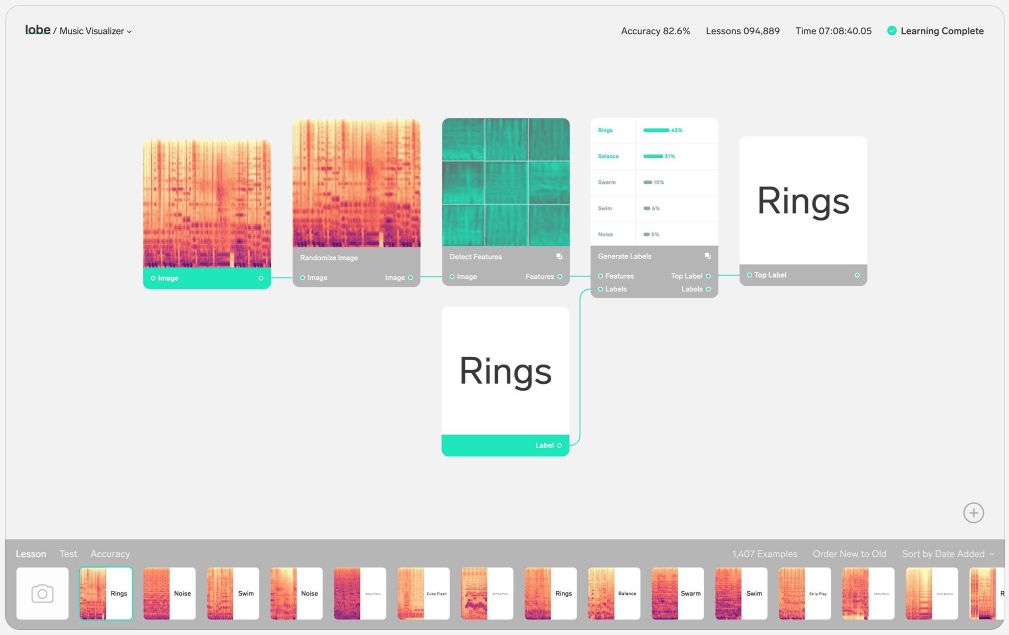This screenshot has height=635, width=1009.
Task: Click the Rings prediction confidence bar
Action: click(x=656, y=130)
